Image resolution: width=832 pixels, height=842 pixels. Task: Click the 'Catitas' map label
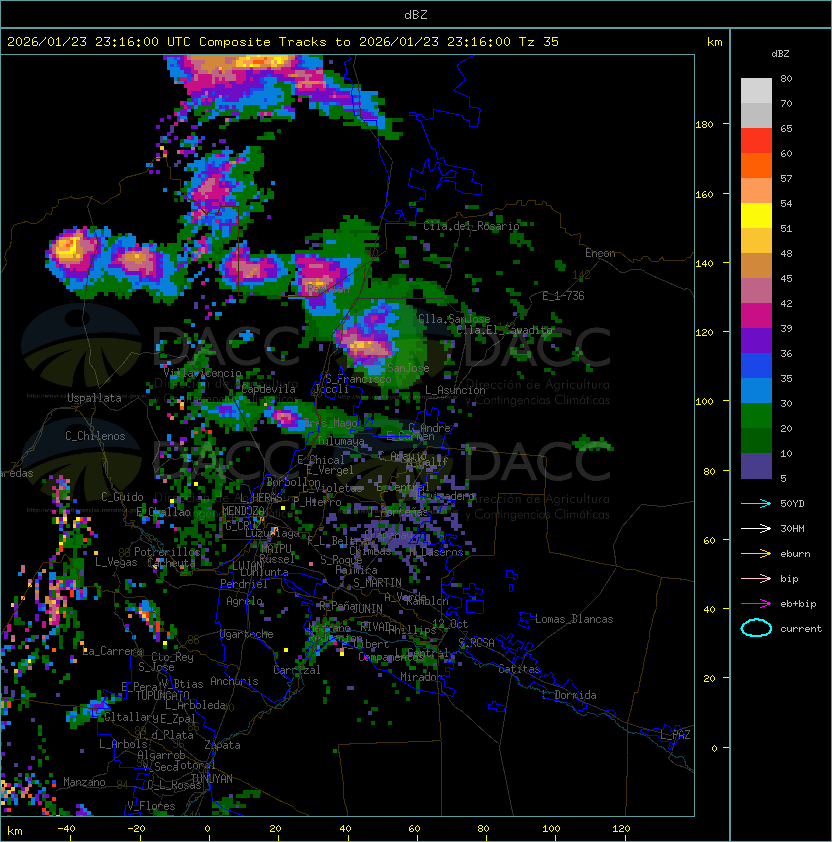pos(519,669)
